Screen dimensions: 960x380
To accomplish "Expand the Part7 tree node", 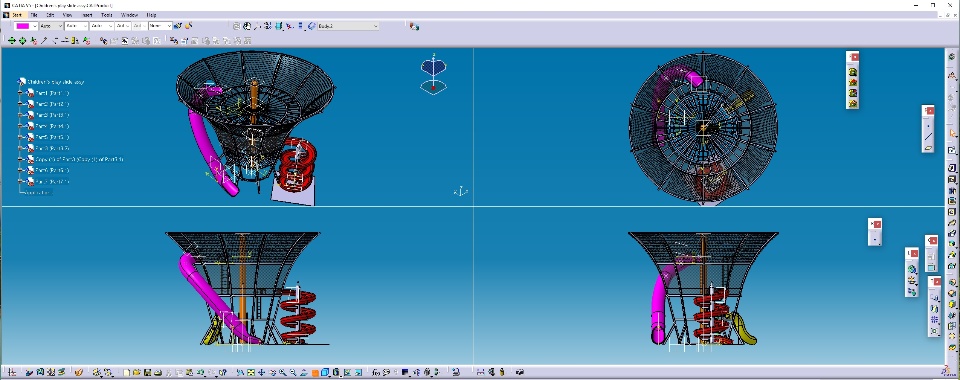I will [20, 181].
